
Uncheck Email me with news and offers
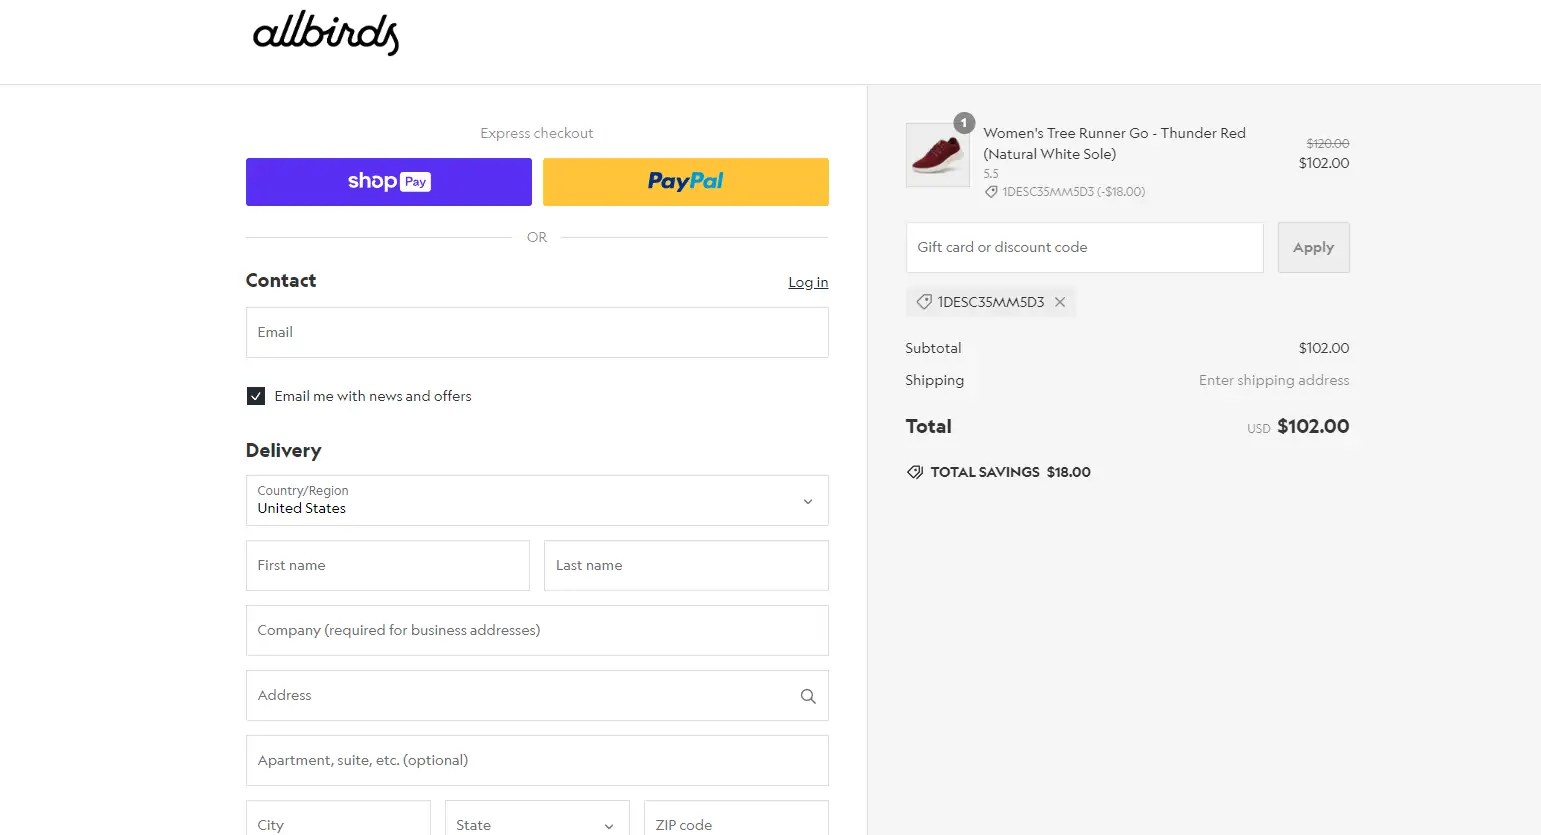click(256, 396)
